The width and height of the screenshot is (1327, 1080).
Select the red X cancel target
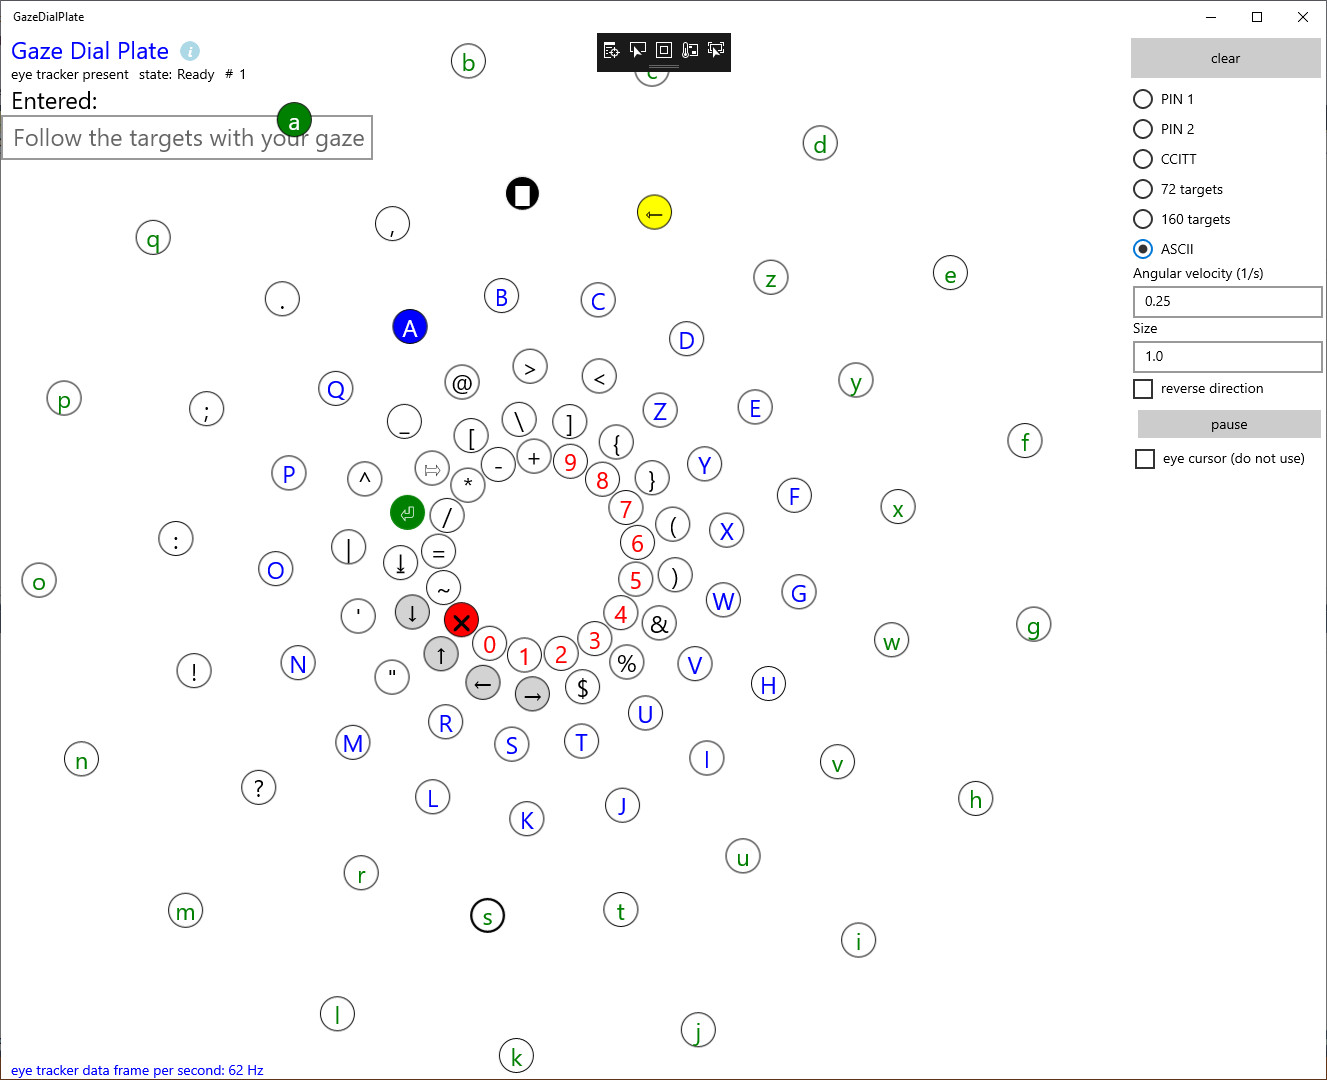coord(461,620)
